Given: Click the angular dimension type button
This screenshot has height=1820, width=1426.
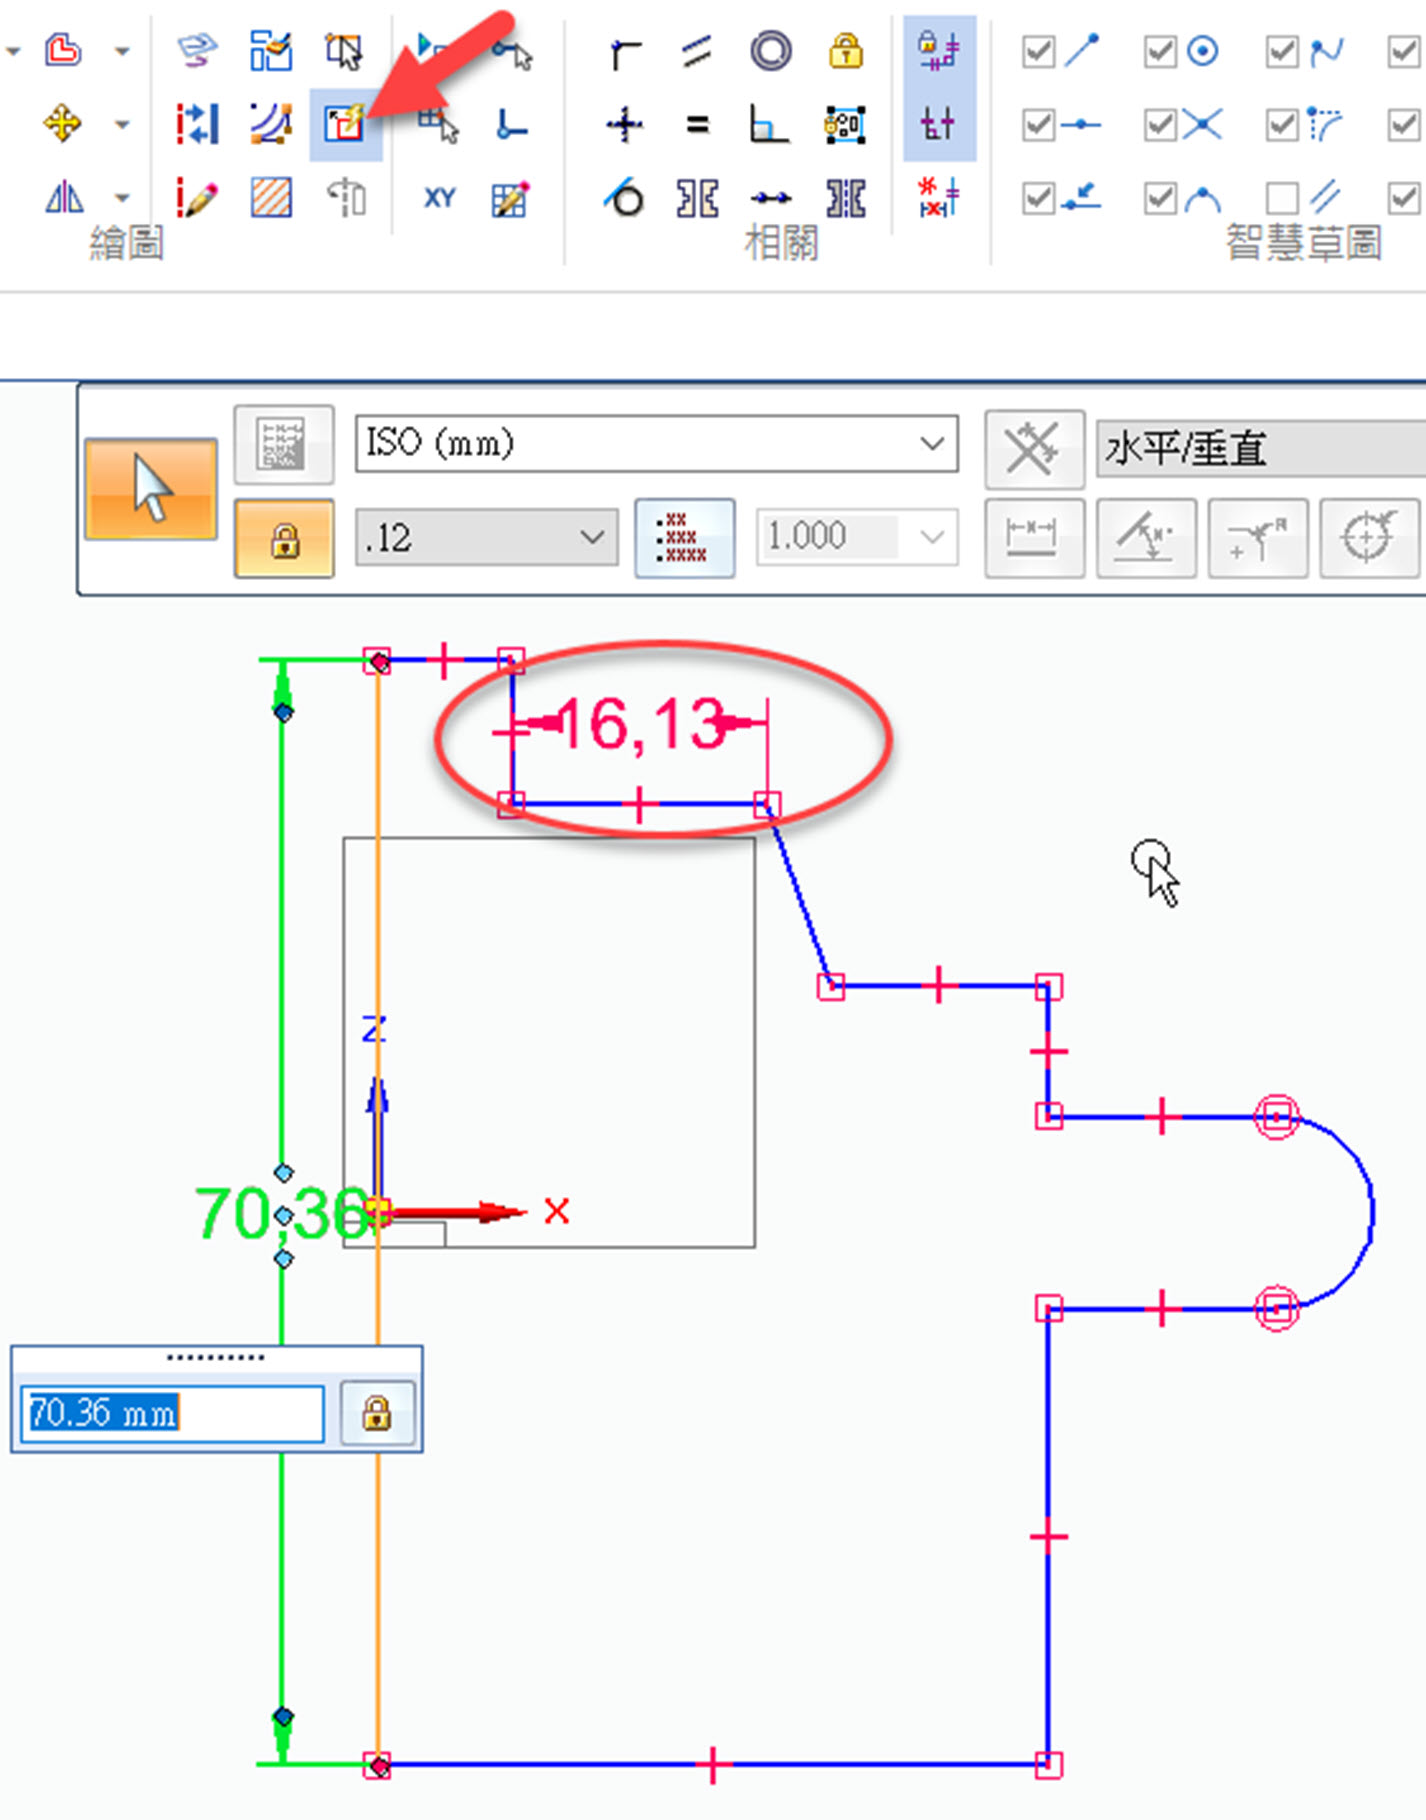Looking at the screenshot, I should coord(1146,538).
